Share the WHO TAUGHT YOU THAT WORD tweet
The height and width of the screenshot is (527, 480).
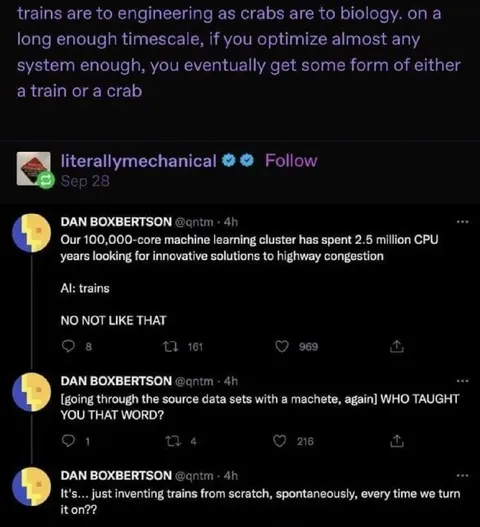[x=397, y=441]
